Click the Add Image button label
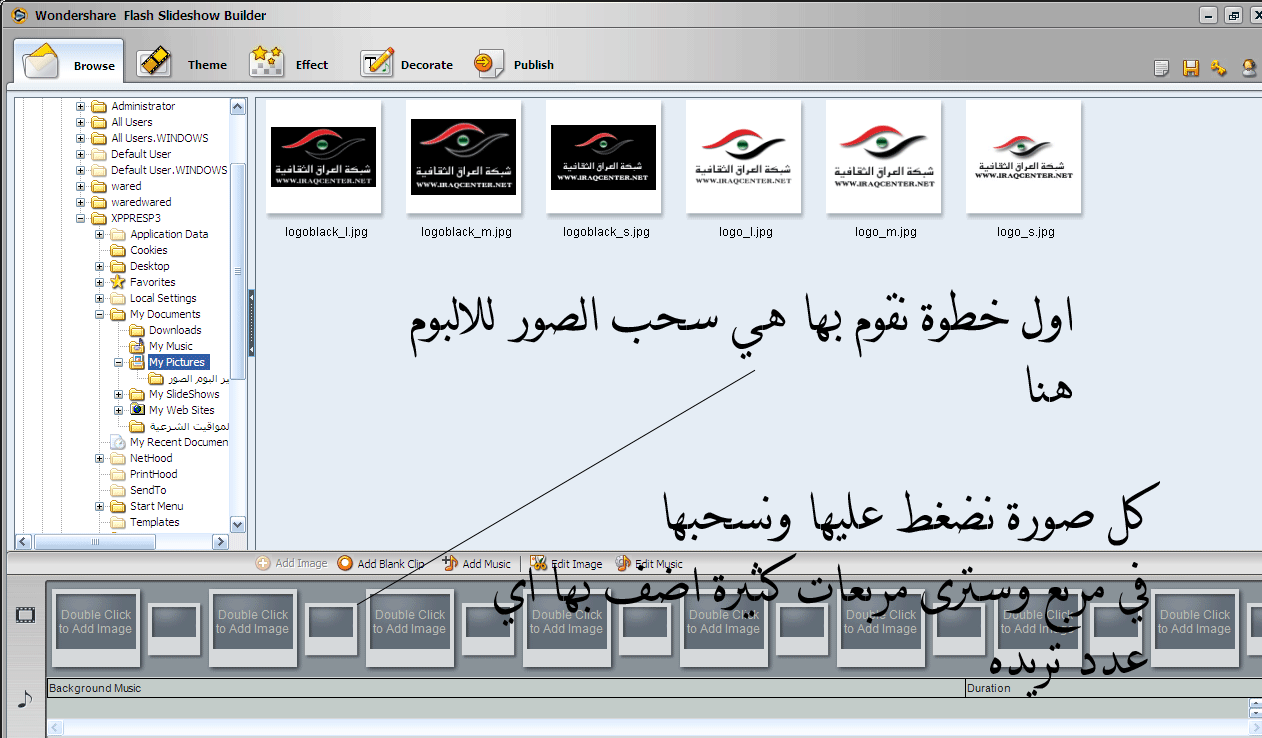1262x738 pixels. click(x=301, y=564)
